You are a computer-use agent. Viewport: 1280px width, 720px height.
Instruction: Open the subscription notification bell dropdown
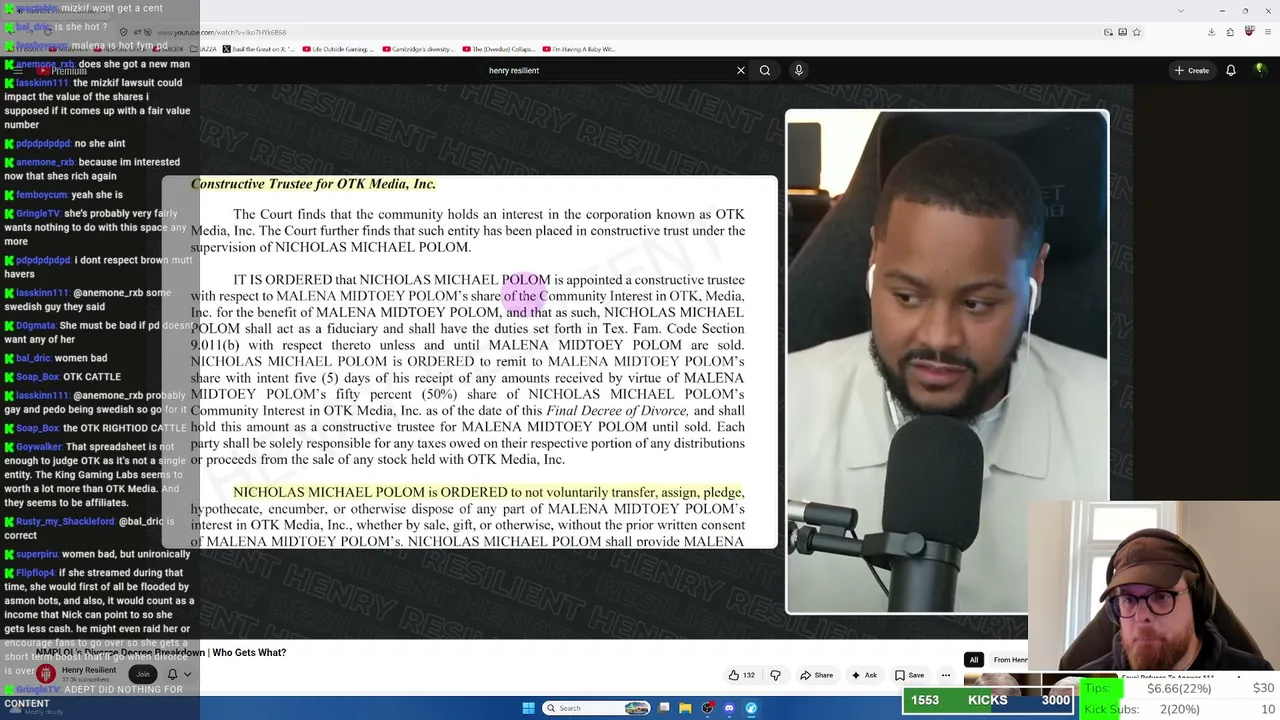point(178,674)
